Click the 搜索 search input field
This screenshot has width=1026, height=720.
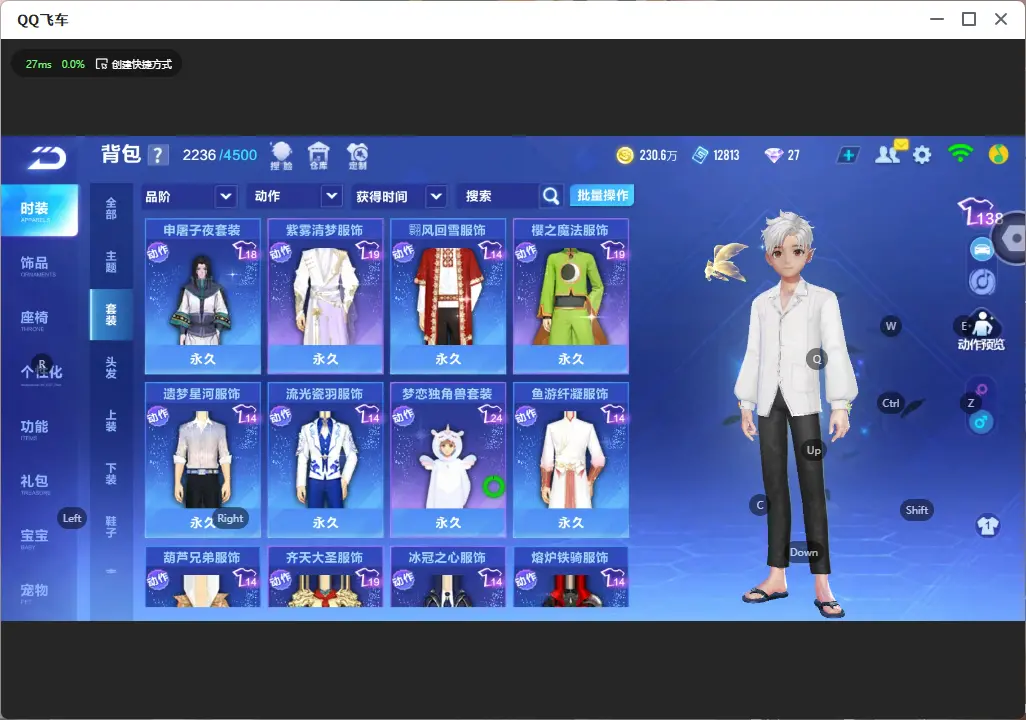tap(500, 196)
